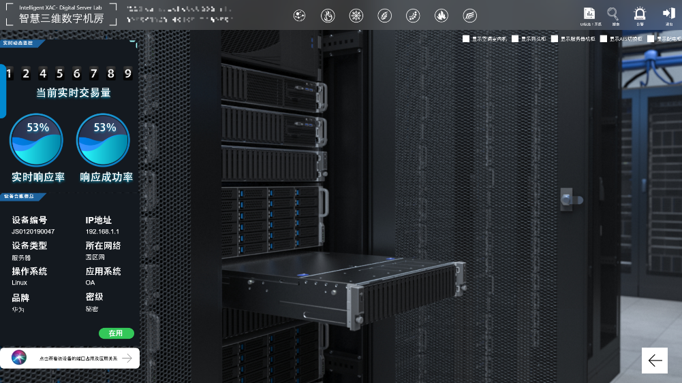Select the wing airflow circular icon

469,16
